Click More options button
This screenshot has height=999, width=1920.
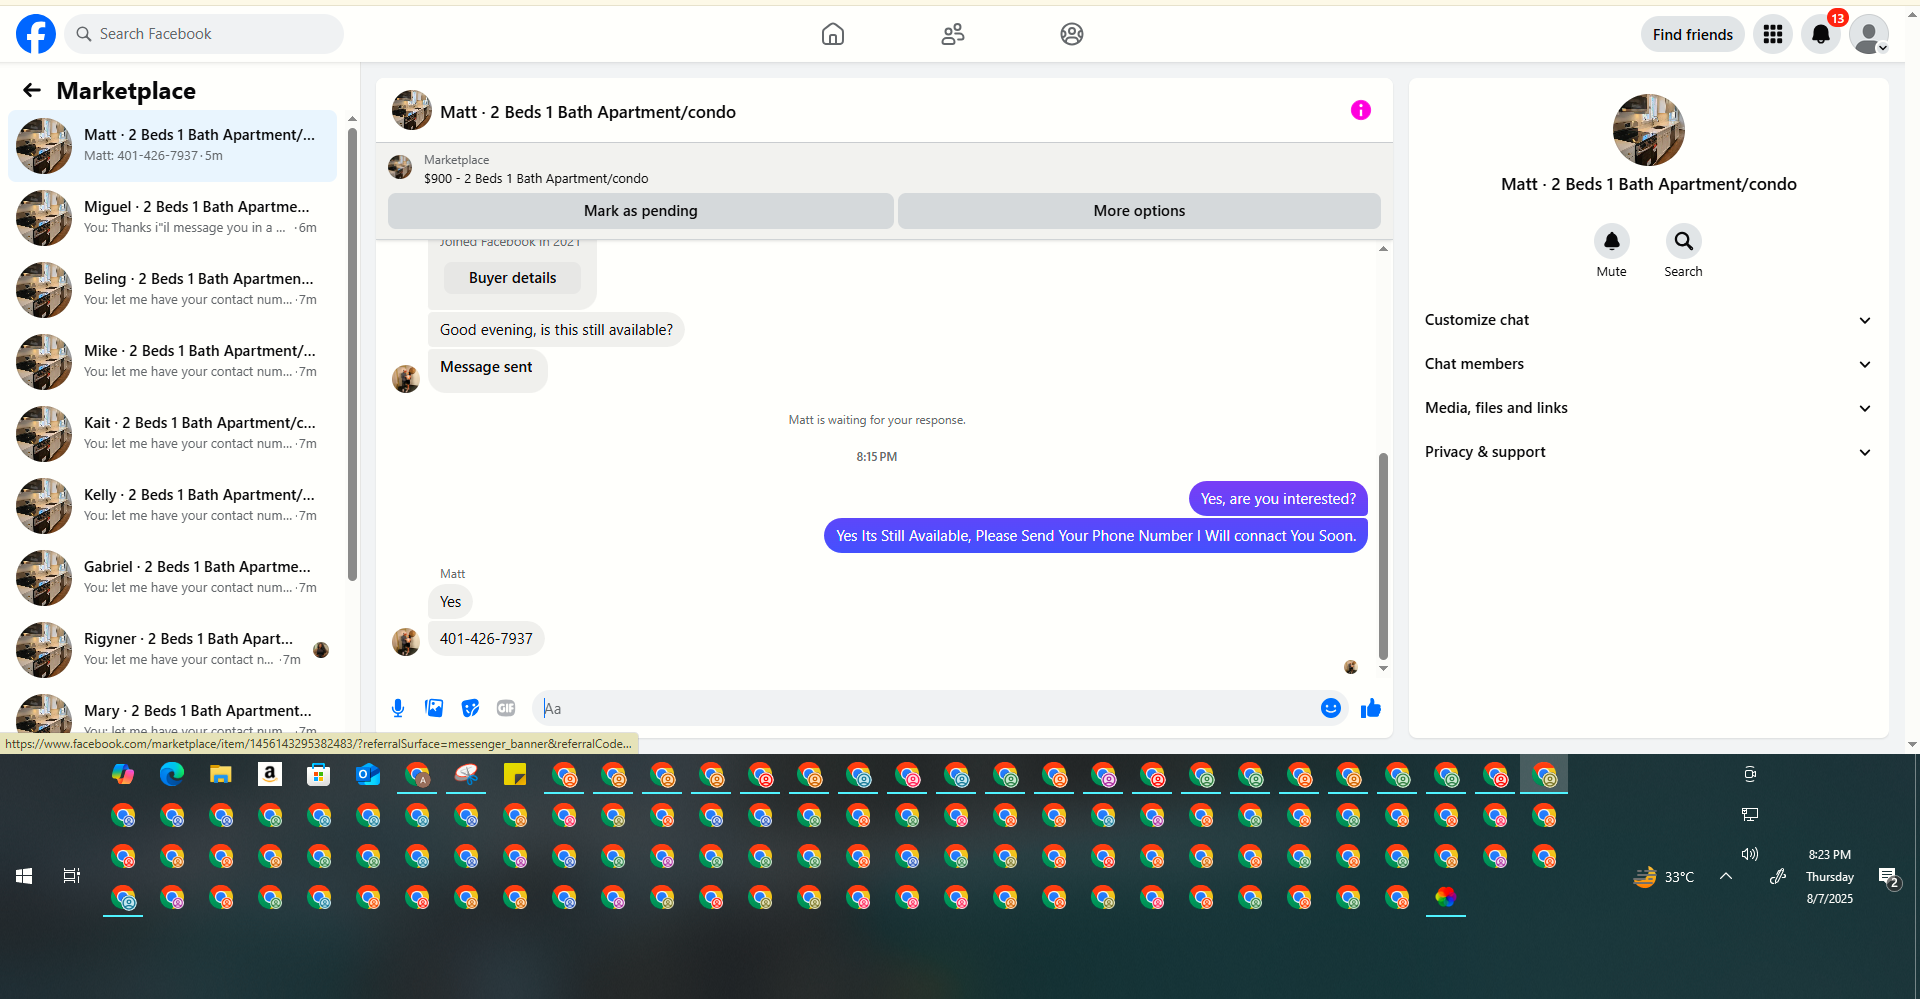(x=1139, y=211)
